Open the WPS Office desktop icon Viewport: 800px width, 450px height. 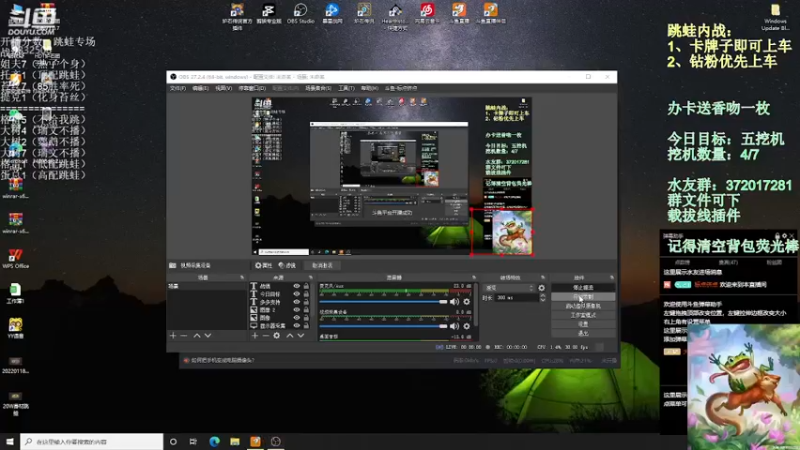point(15,259)
